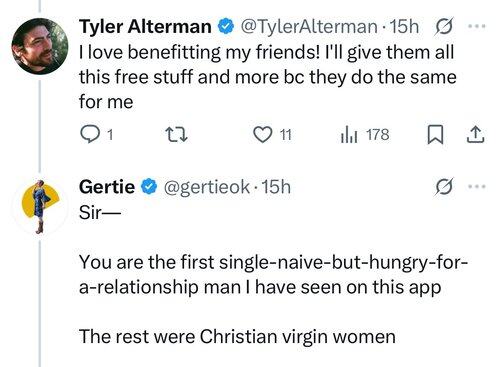Click Grok icon on Tyler's tweet
Viewport: 500px width, 367px height.
click(444, 27)
